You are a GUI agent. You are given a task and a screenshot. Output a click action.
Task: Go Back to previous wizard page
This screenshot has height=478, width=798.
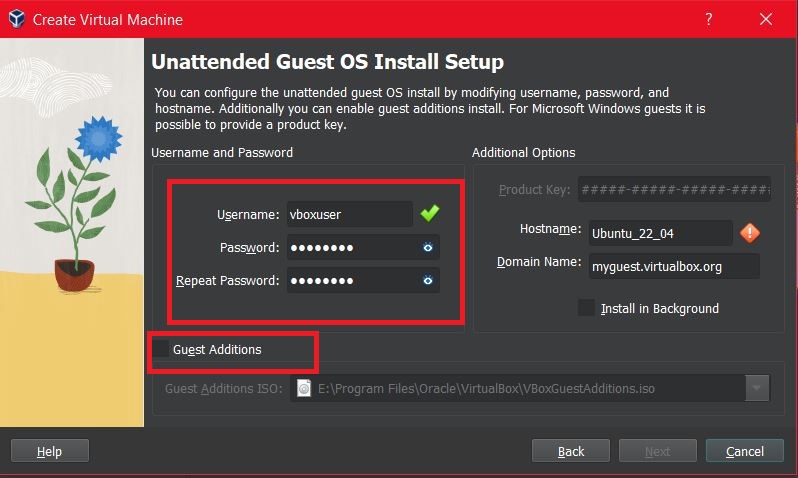[x=571, y=451]
